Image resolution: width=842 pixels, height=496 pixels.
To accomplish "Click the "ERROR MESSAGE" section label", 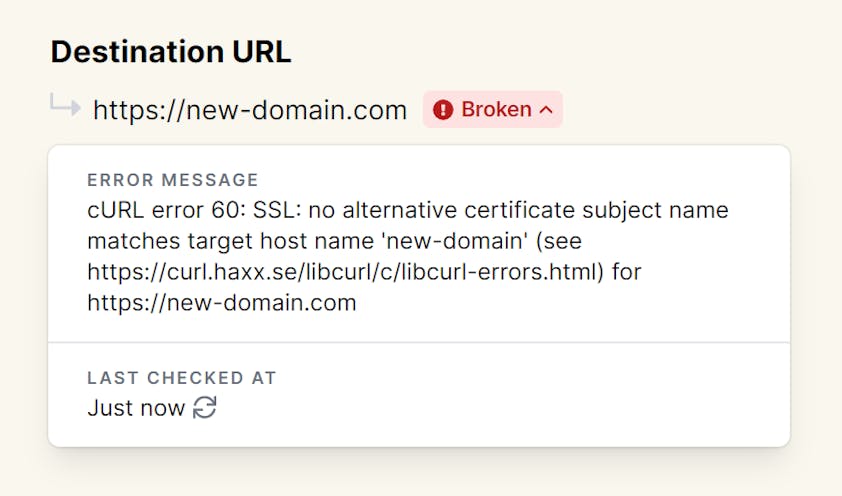I will [173, 180].
